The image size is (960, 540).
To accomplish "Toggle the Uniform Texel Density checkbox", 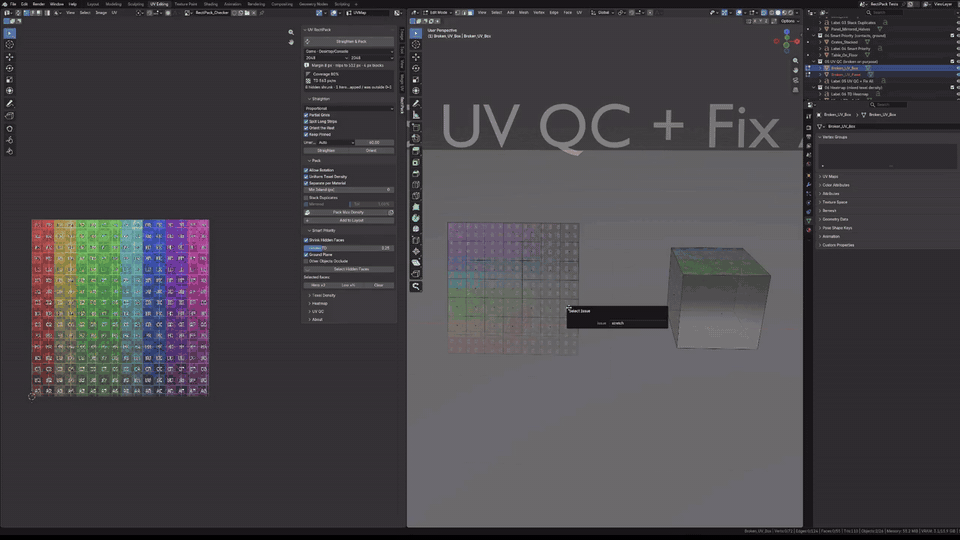I will coord(306,176).
